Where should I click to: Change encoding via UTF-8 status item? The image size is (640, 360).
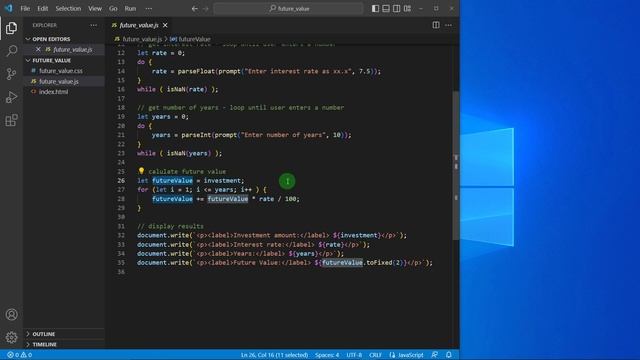point(354,355)
